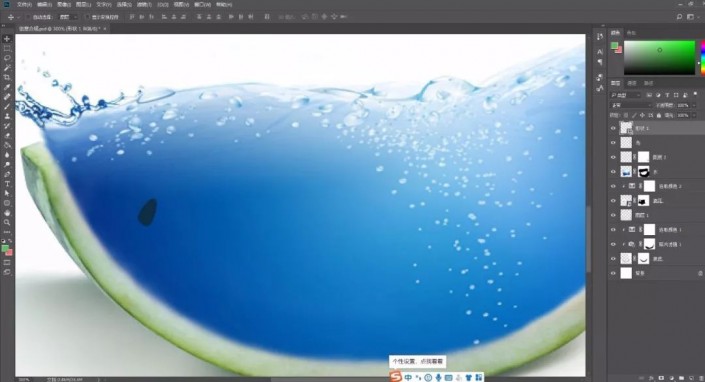The height and width of the screenshot is (382, 705).
Task: Select the Crop tool
Action: (x=7, y=77)
